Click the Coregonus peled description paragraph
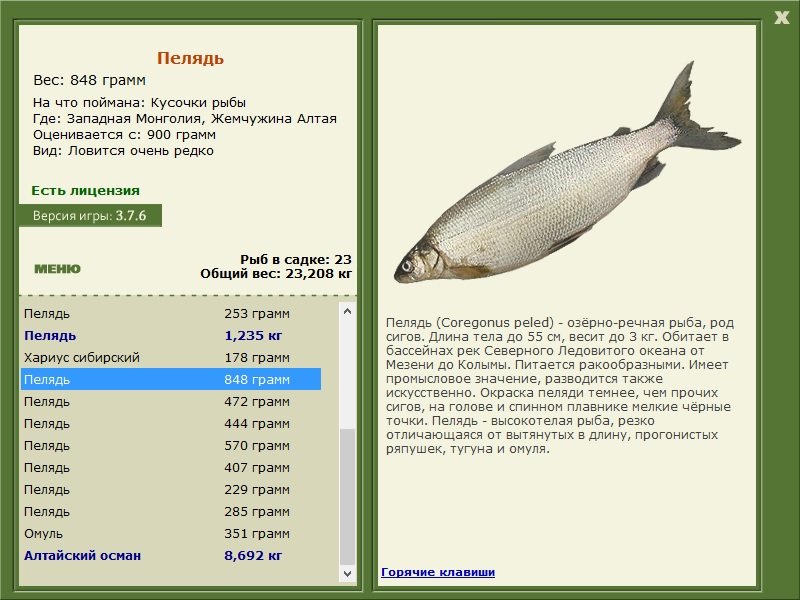This screenshot has width=800, height=600. coord(560,386)
